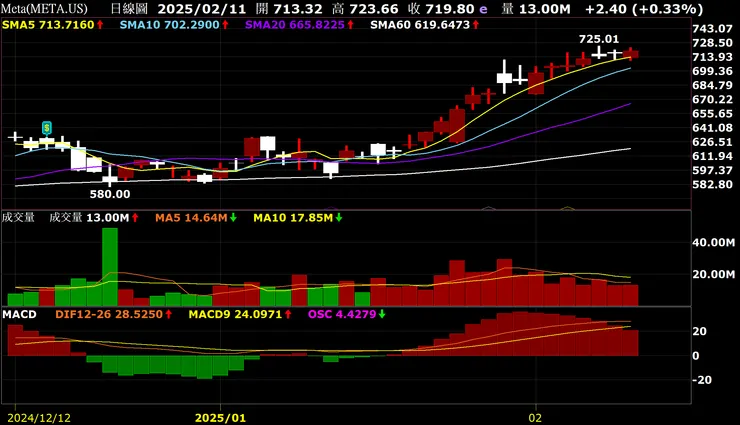Click the 670.22 price axis label
This screenshot has height=425, width=740.
click(713, 100)
